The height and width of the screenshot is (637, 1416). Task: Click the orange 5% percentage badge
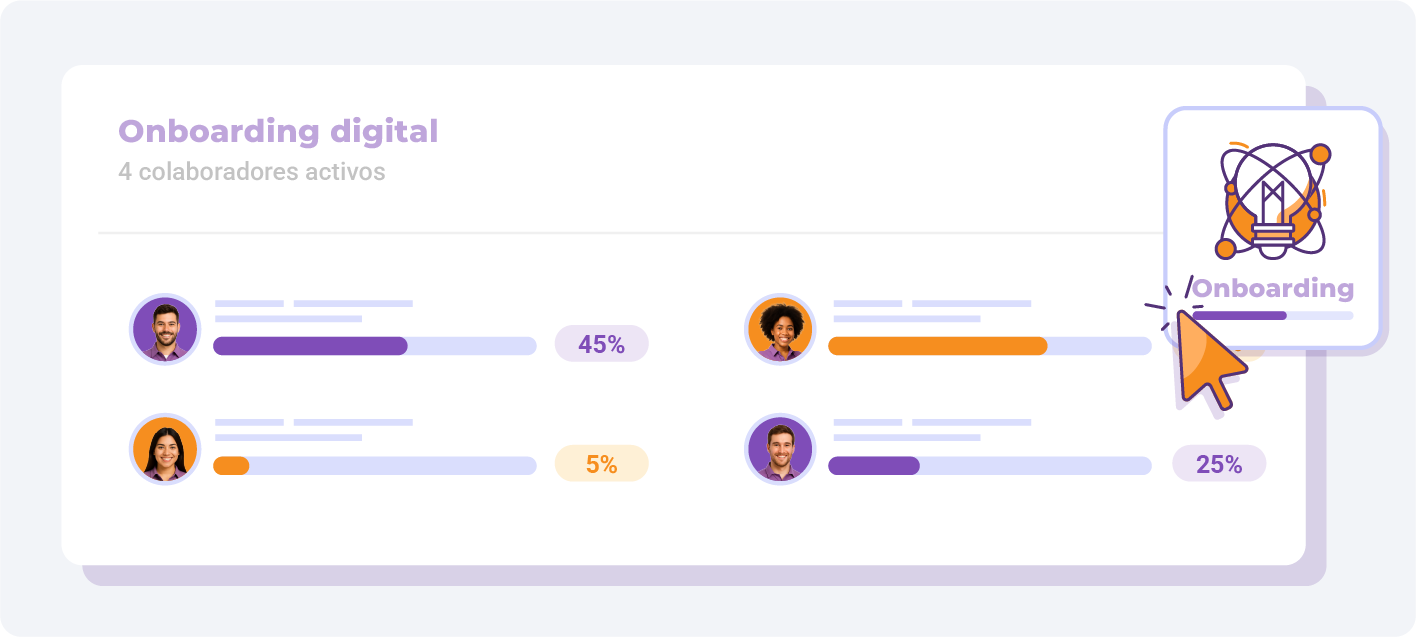[x=602, y=464]
